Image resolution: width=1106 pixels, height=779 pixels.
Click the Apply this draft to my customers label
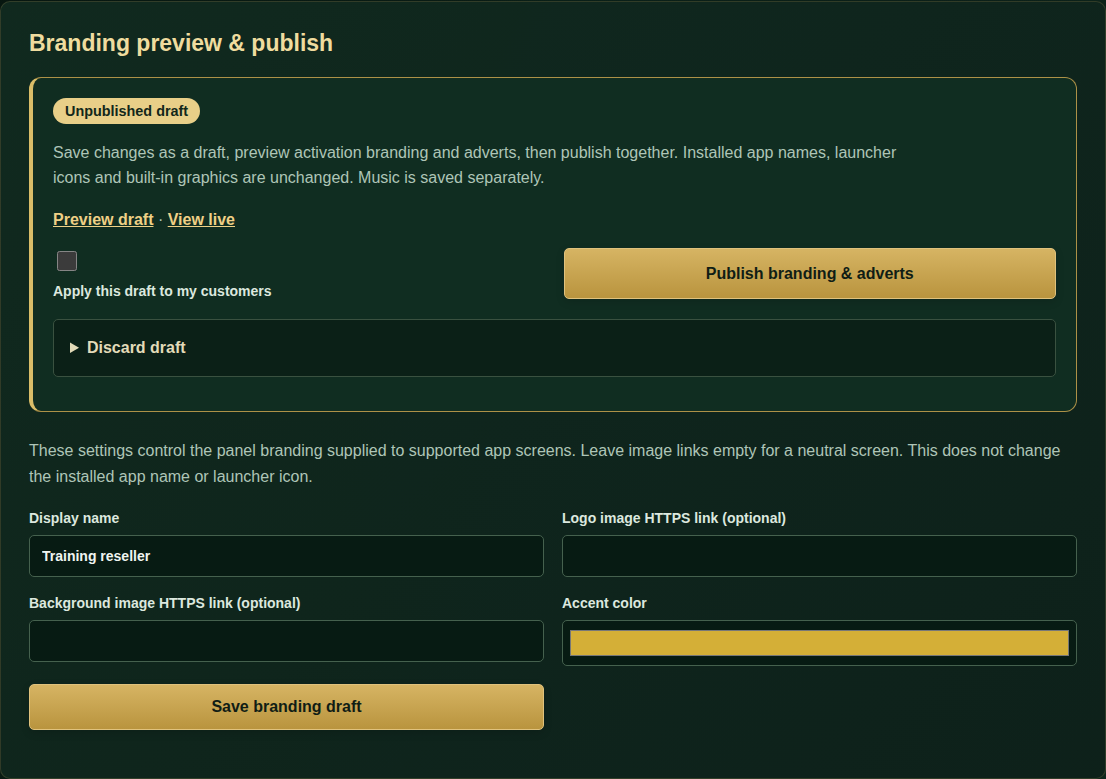pos(162,291)
